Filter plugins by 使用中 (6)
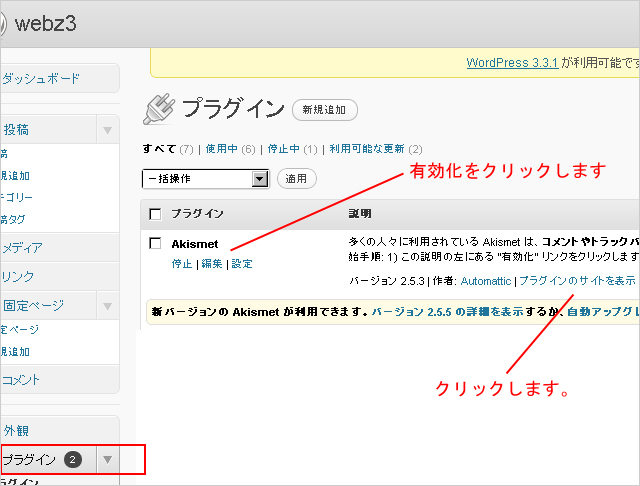Screen dimensions: 640x486 [x=230, y=149]
